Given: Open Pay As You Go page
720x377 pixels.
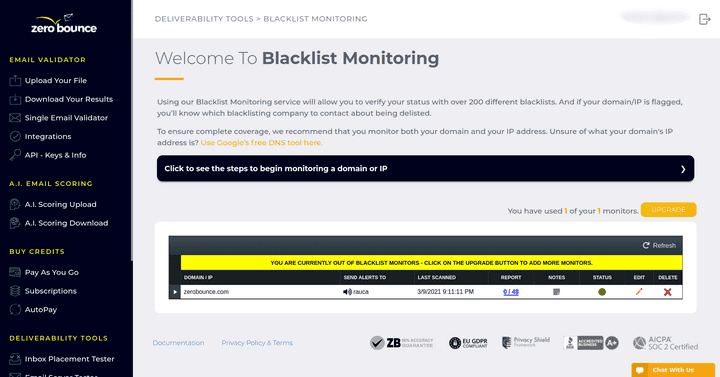Looking at the screenshot, I should click(51, 272).
